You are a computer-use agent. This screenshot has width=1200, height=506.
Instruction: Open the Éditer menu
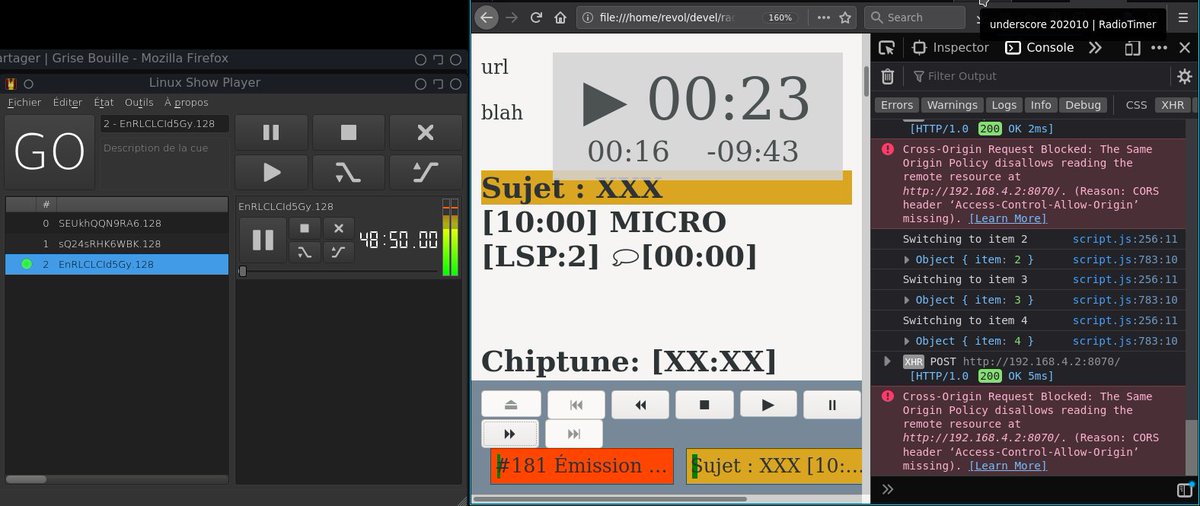pos(68,102)
